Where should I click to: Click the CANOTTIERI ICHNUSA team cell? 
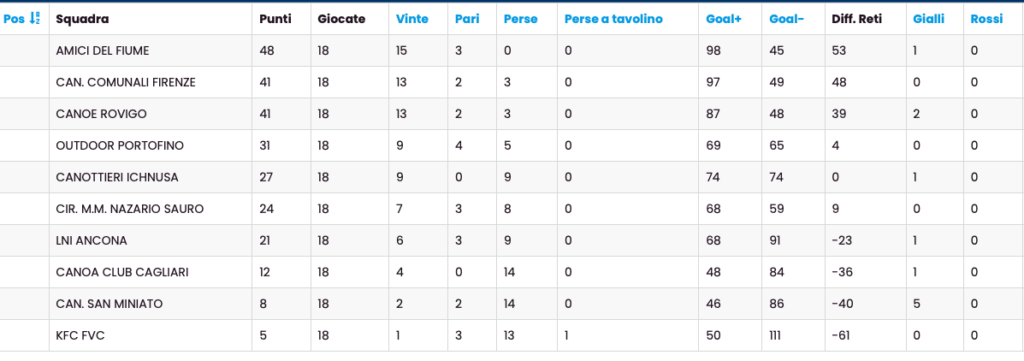tap(150, 177)
